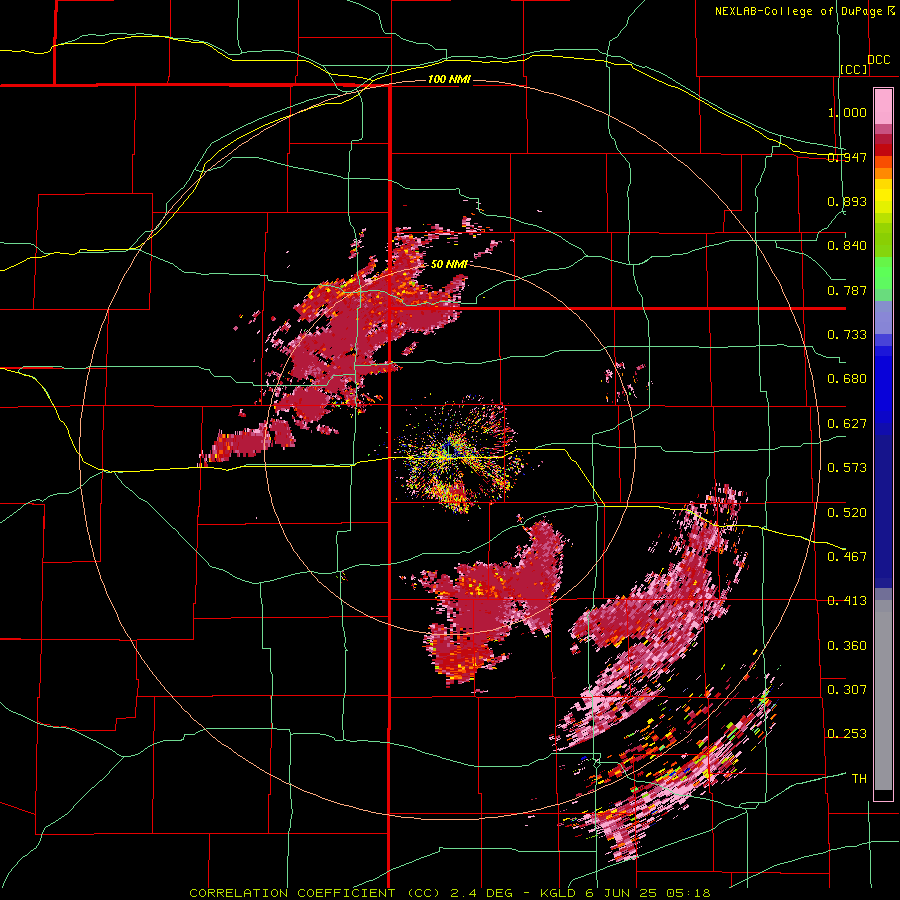
Task: Click the 0.787 color scale value
Action: 847,290
